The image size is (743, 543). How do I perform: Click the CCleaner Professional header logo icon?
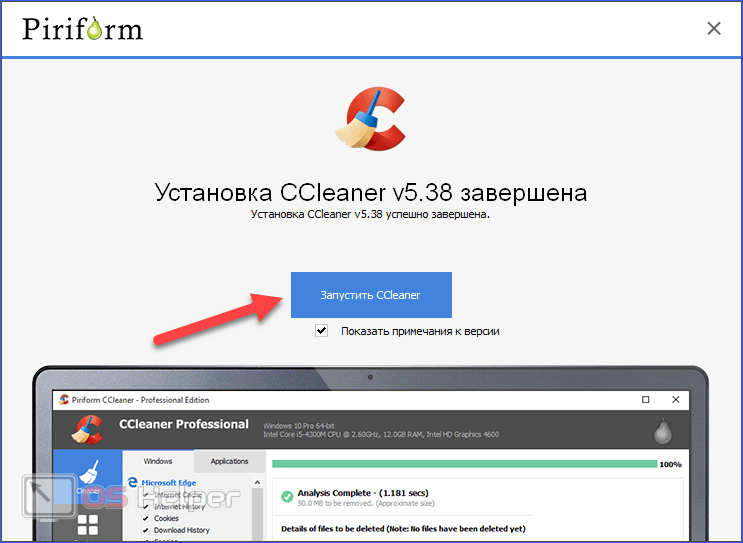(87, 429)
